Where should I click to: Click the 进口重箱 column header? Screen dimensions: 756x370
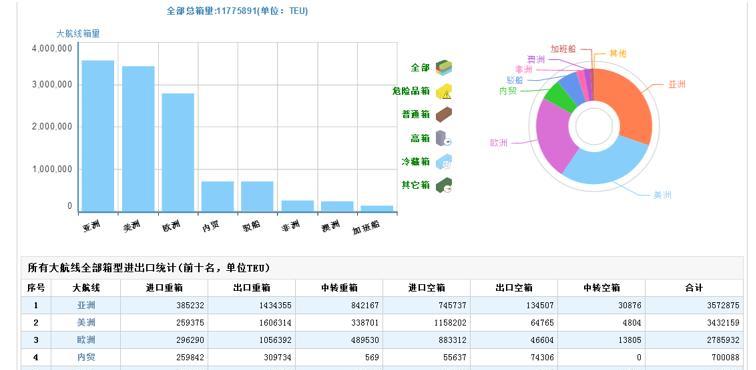[164, 288]
